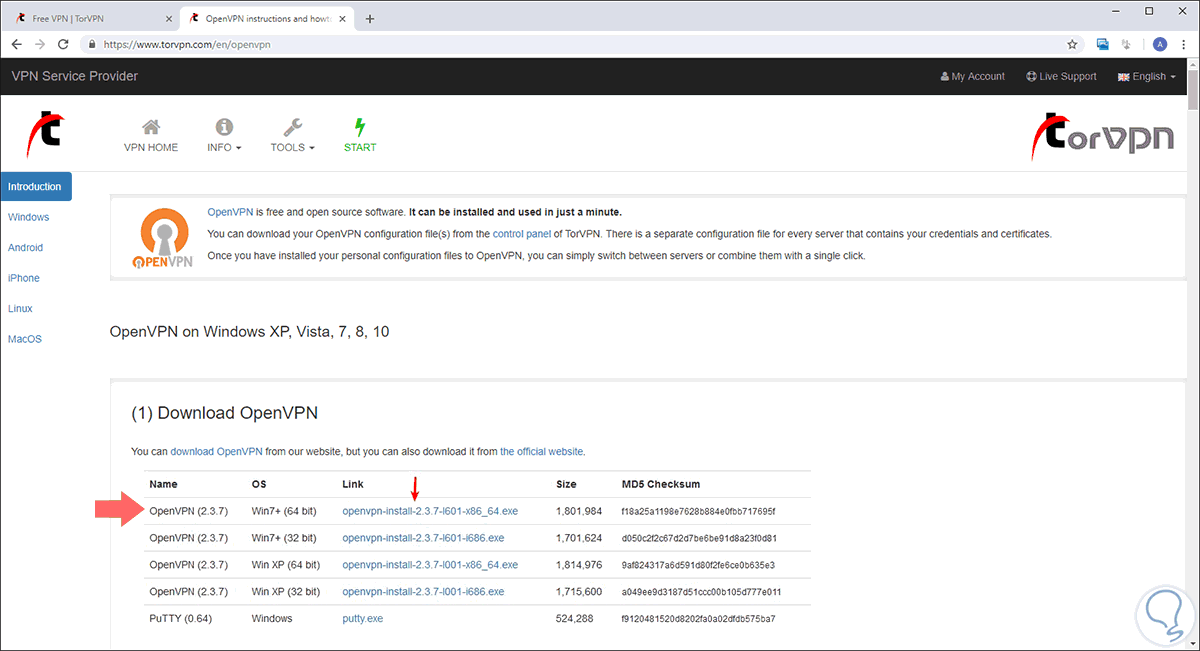The image size is (1200, 651).
Task: Select Introduction in the sidebar
Action: [x=35, y=187]
